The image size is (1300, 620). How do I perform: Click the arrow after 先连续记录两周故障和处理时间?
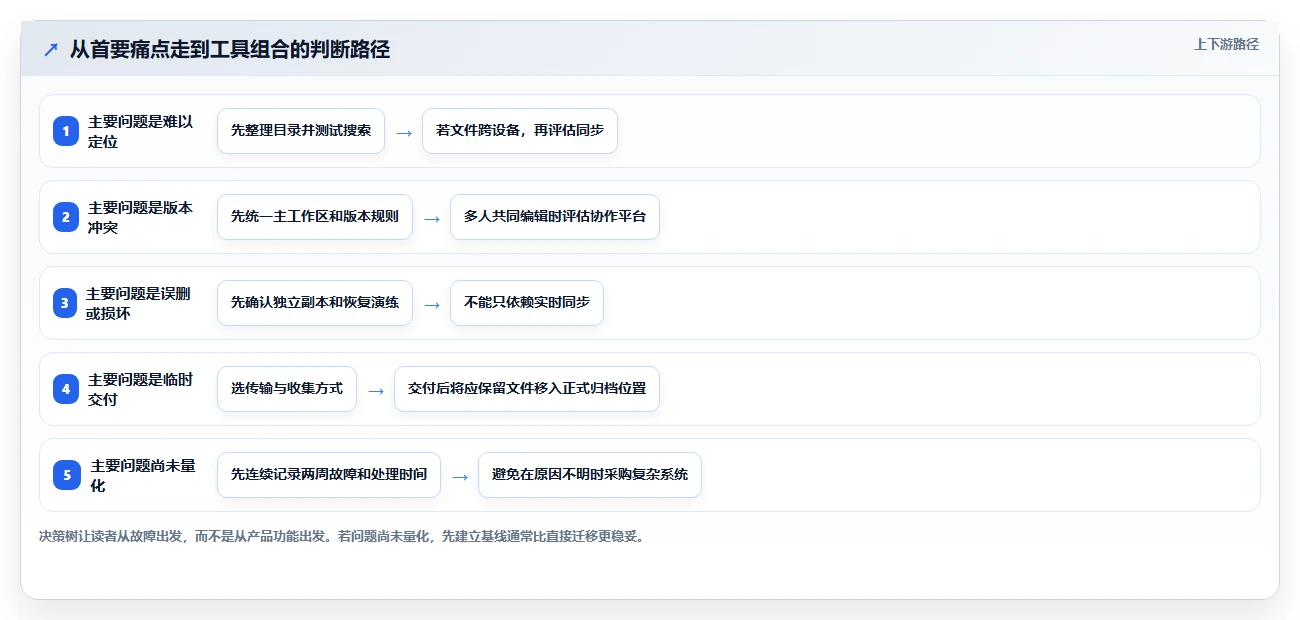pyautogui.click(x=460, y=476)
